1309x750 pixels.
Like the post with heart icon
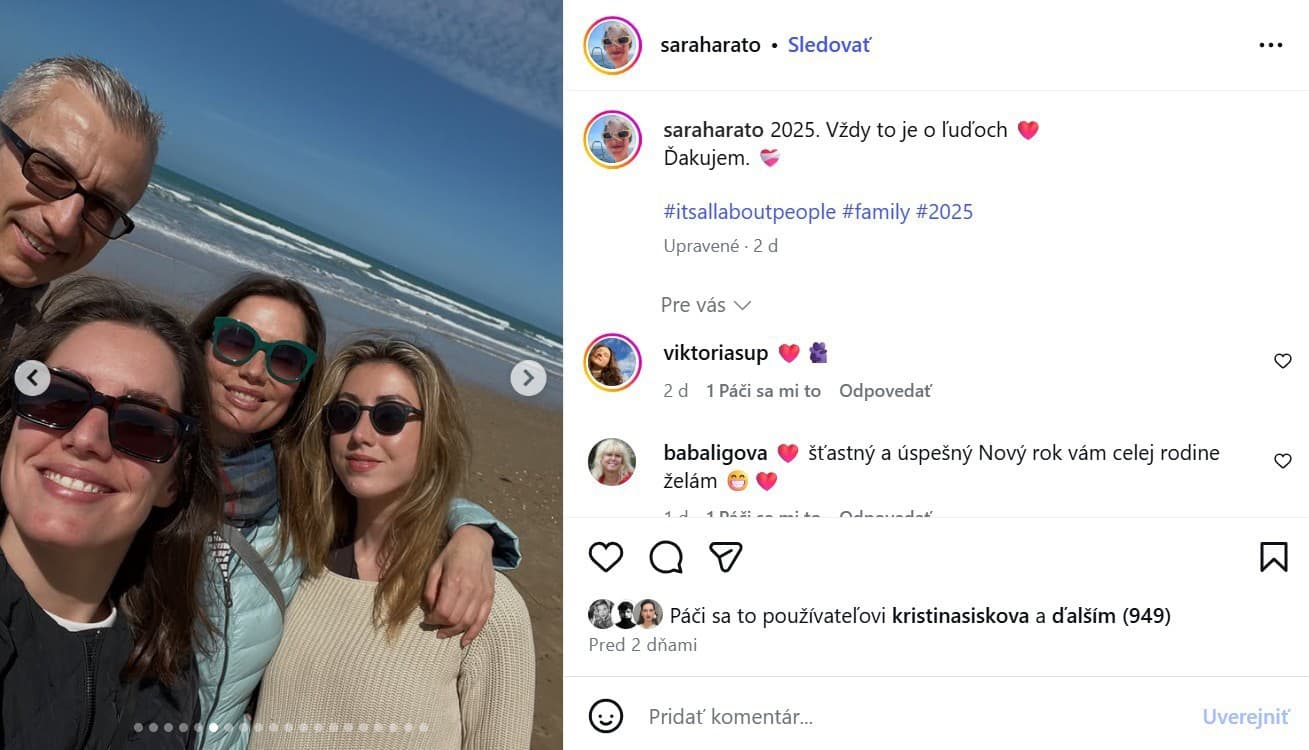tap(605, 557)
